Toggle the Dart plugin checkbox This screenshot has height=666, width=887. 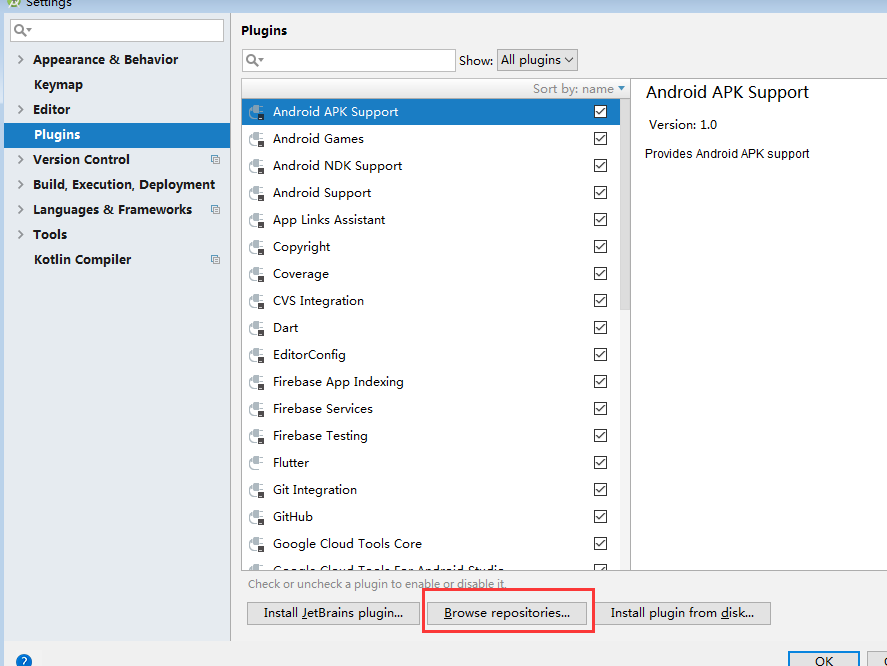point(600,328)
